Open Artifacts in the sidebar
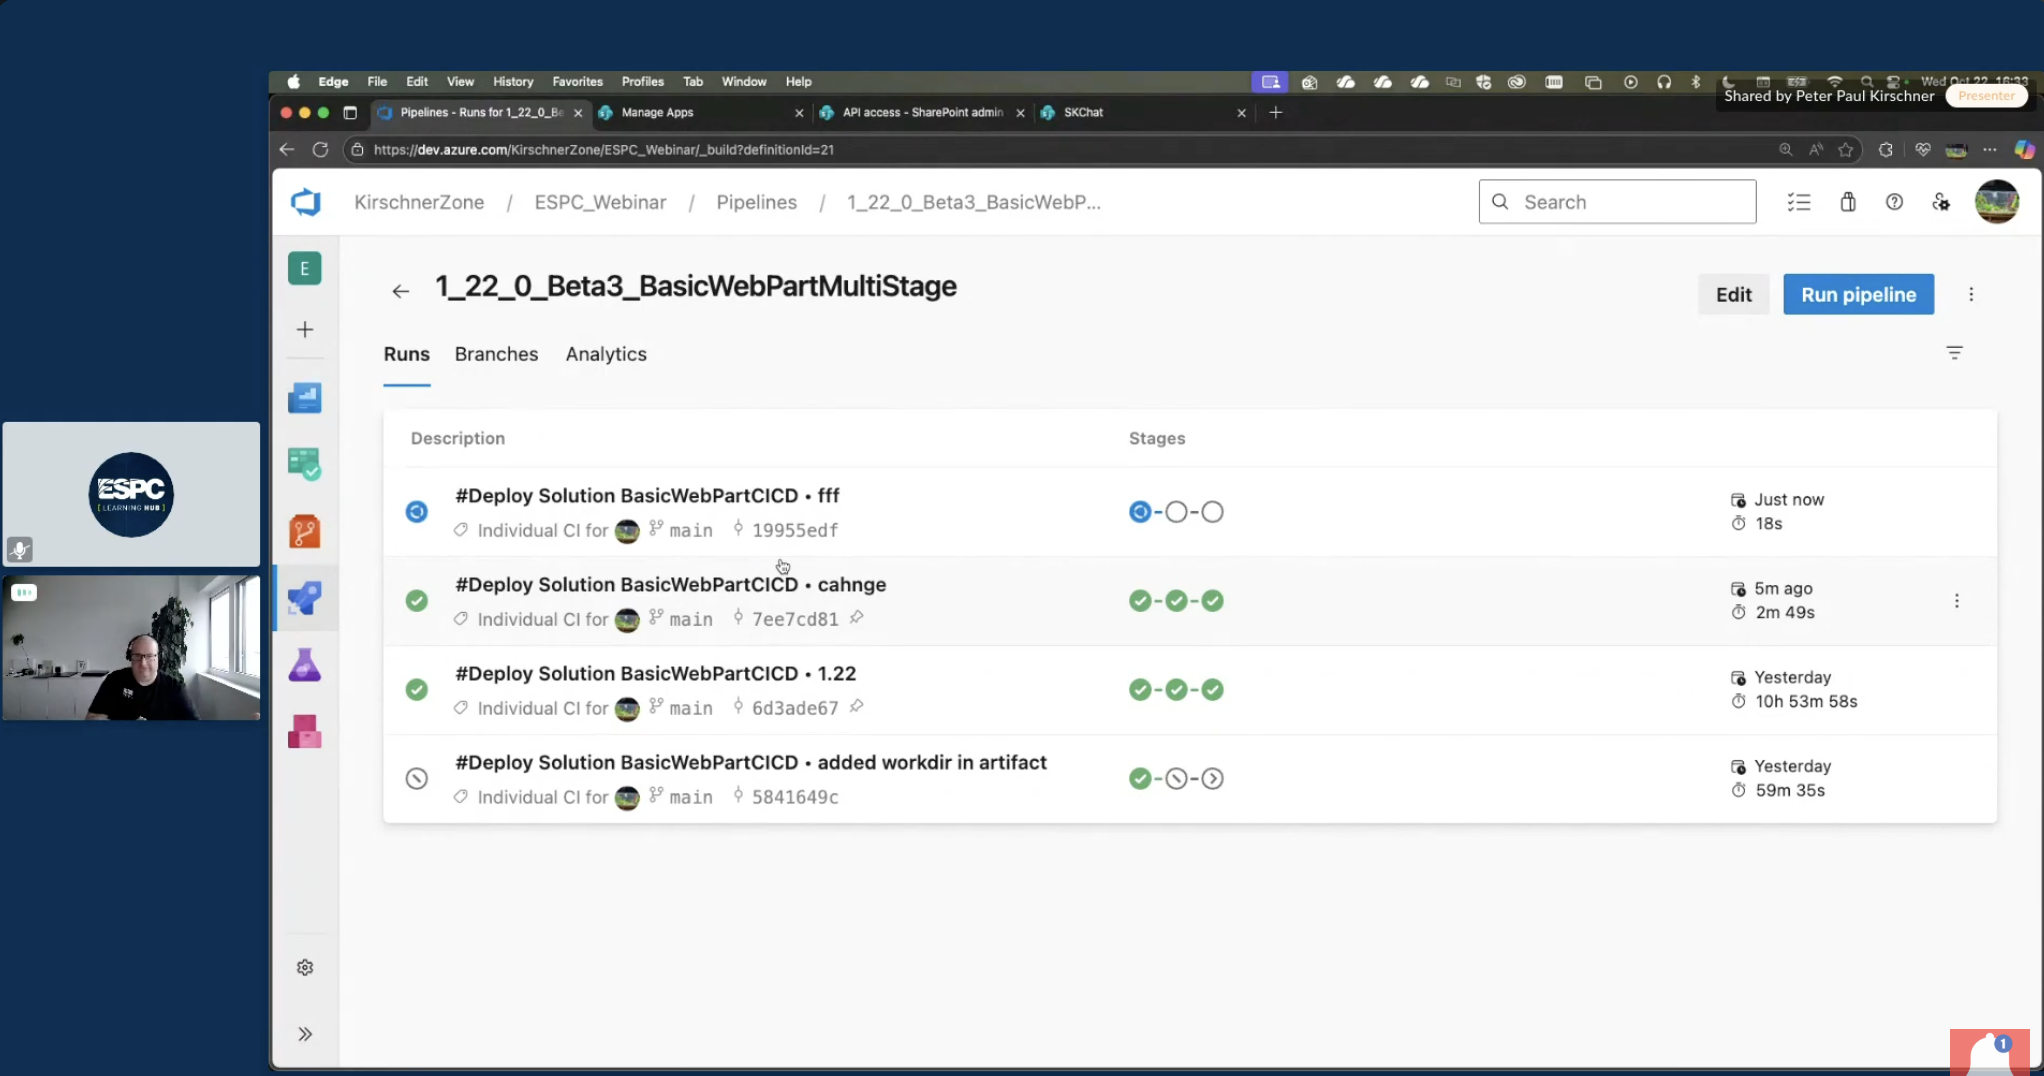The height and width of the screenshot is (1076, 2044). click(305, 732)
